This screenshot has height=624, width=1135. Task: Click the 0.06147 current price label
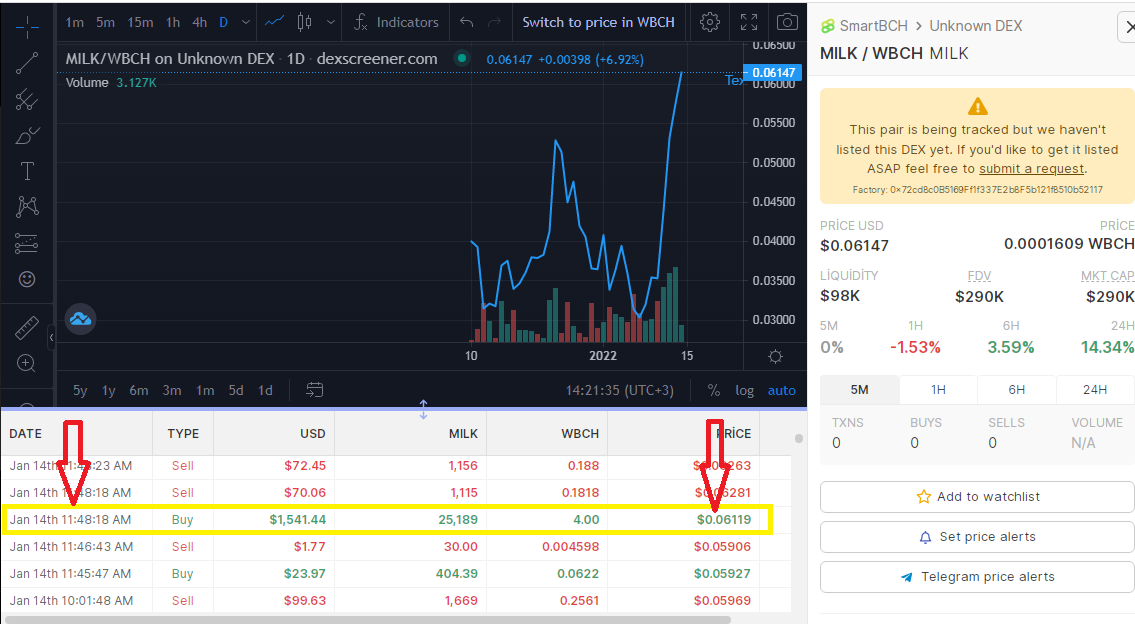coord(774,72)
